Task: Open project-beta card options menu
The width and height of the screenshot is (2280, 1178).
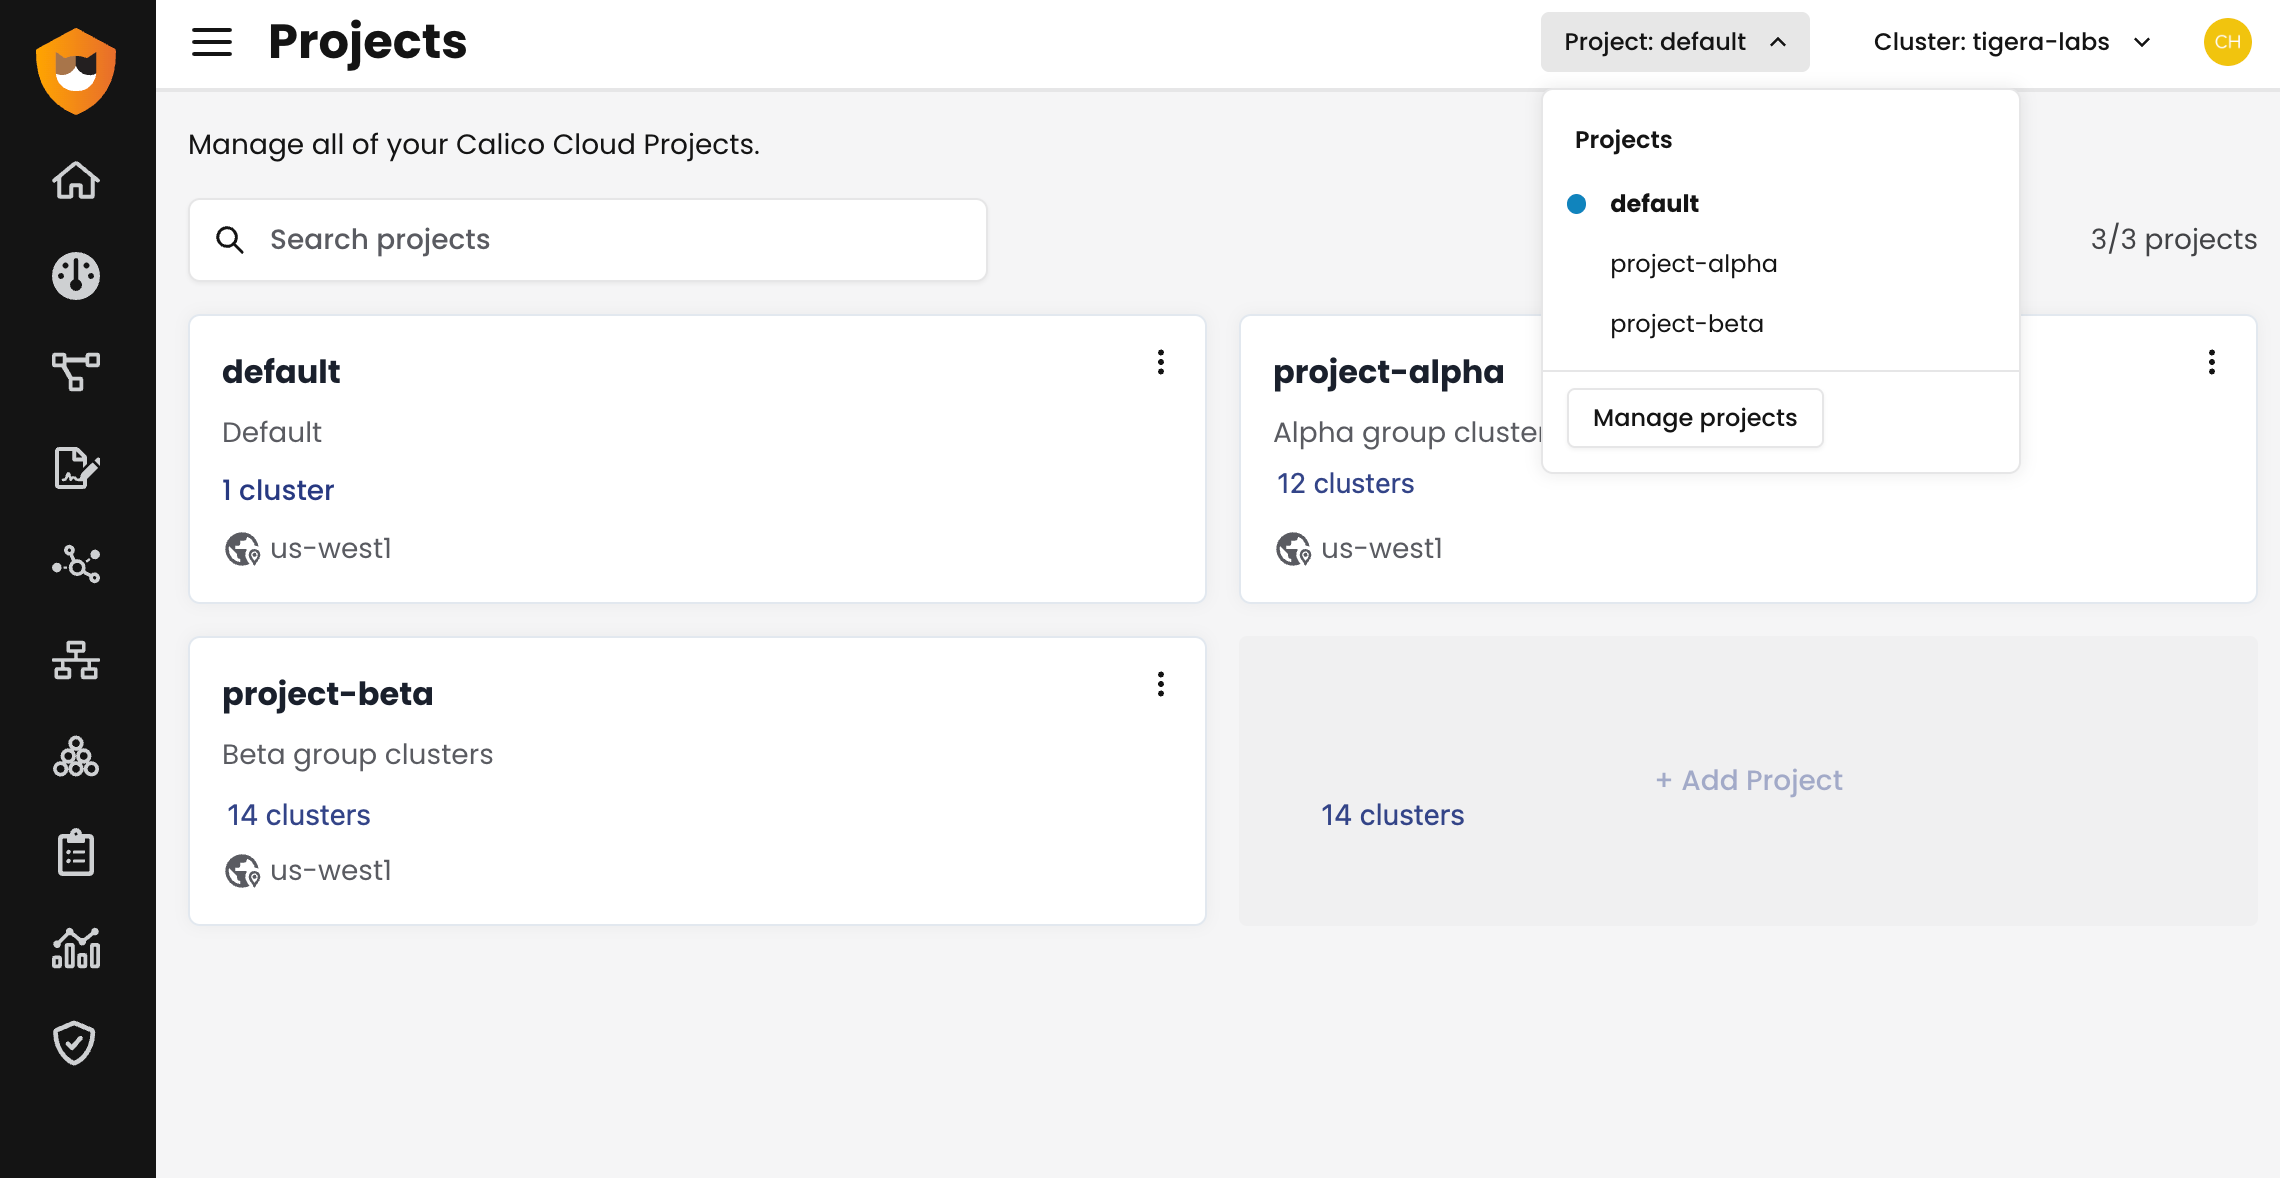Action: [1161, 684]
